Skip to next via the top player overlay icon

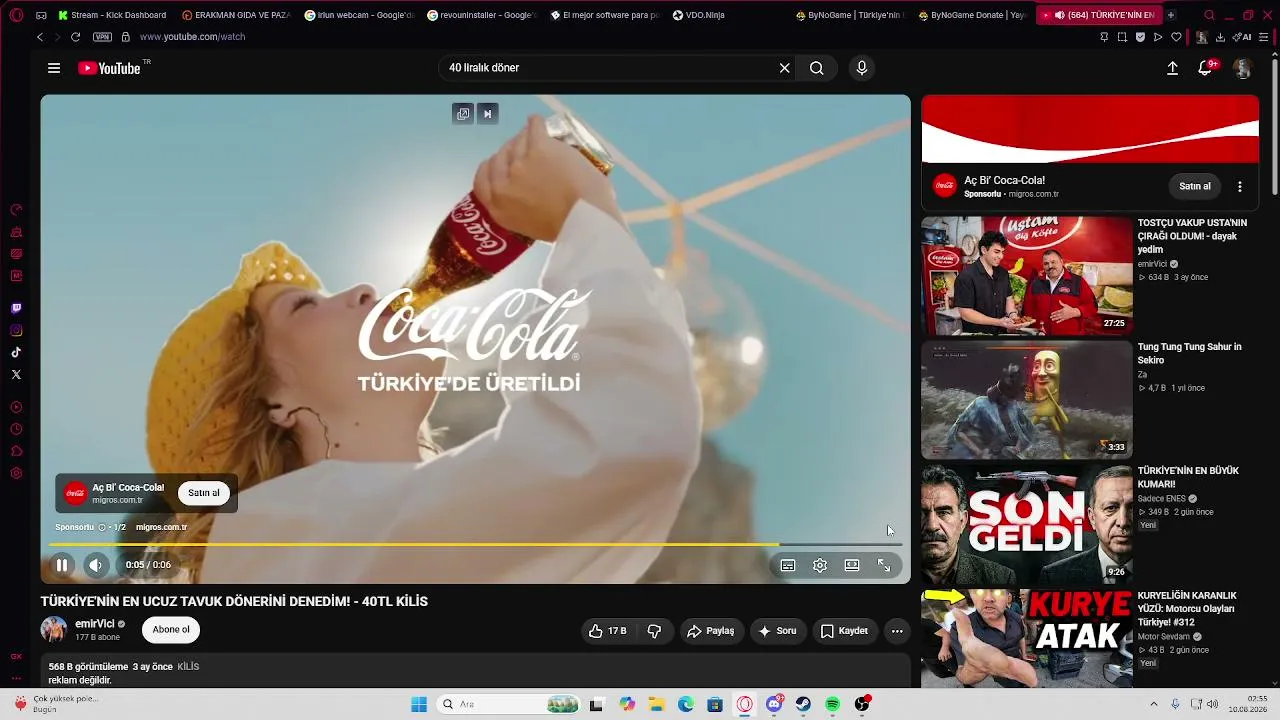point(488,114)
